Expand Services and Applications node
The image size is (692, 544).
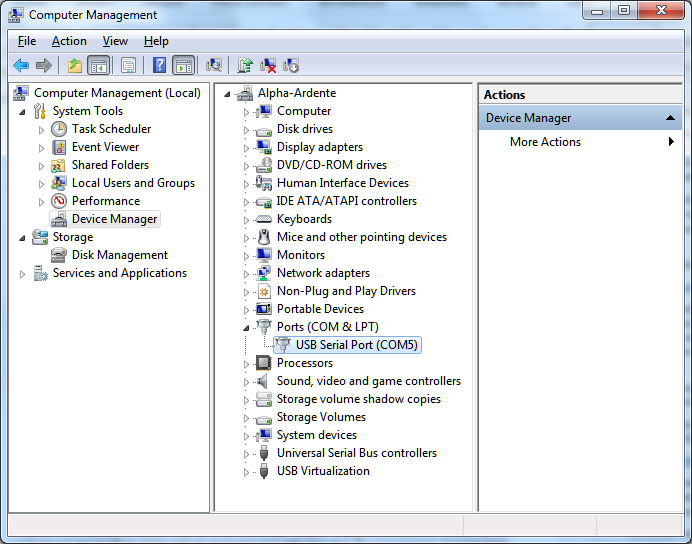(22, 274)
